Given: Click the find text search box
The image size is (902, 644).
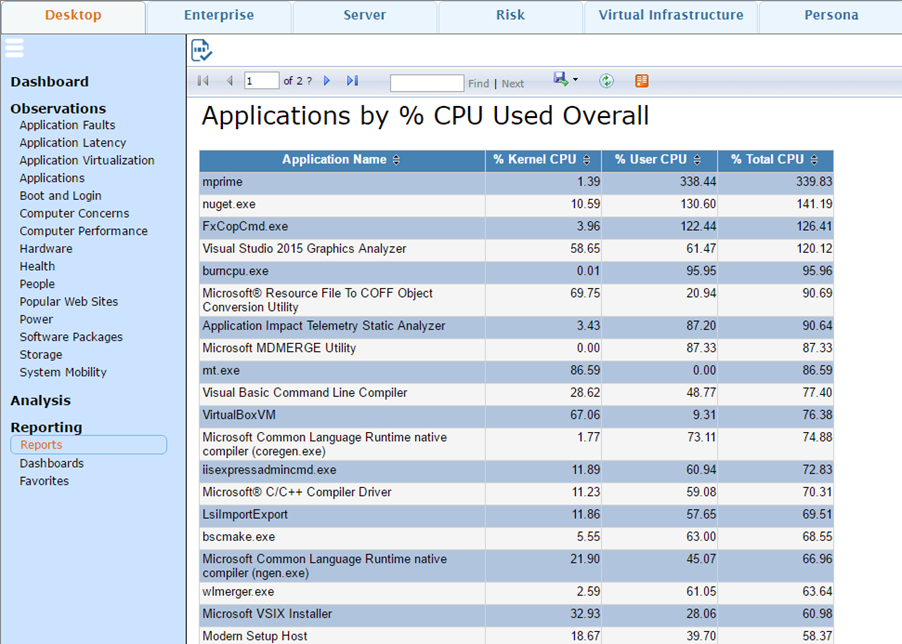Looking at the screenshot, I should pos(427,83).
